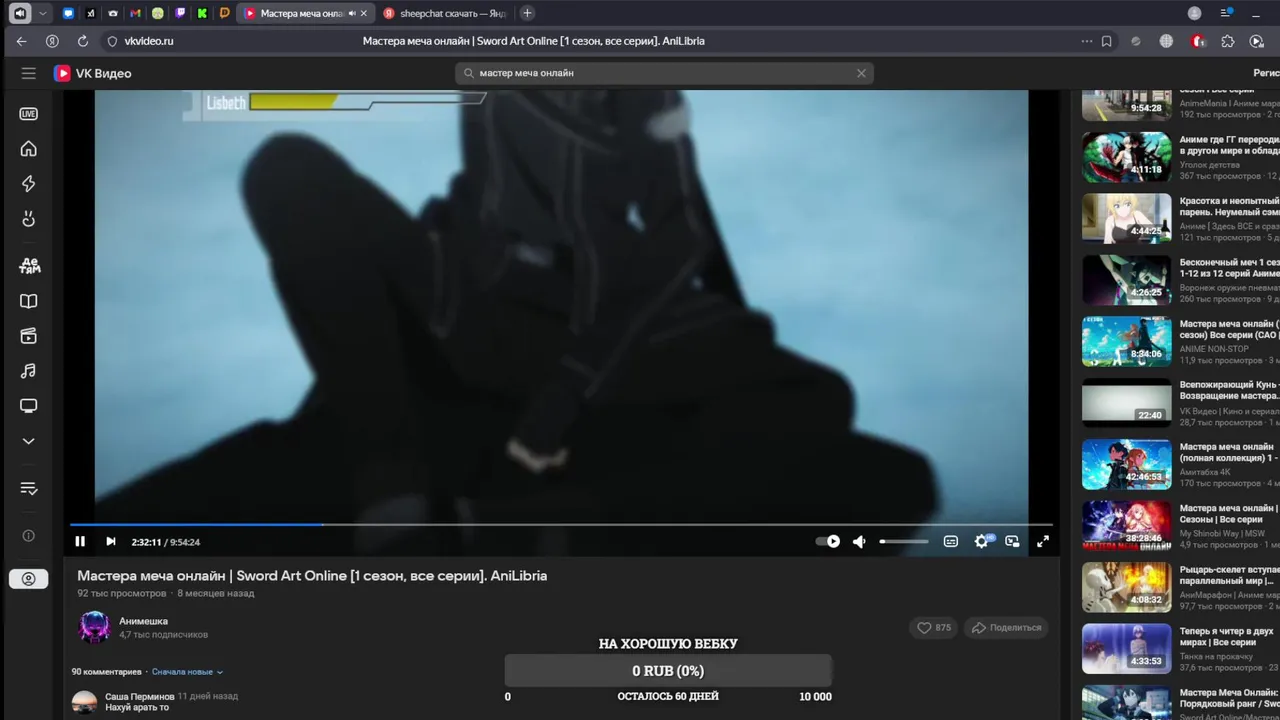Open the red opera-style extension icon

click(1198, 41)
